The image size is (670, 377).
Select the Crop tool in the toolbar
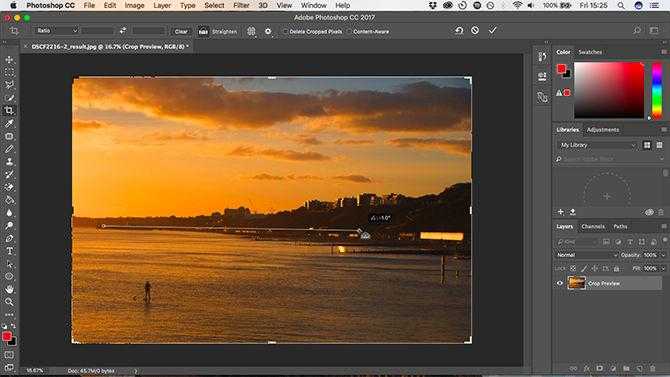click(x=9, y=111)
